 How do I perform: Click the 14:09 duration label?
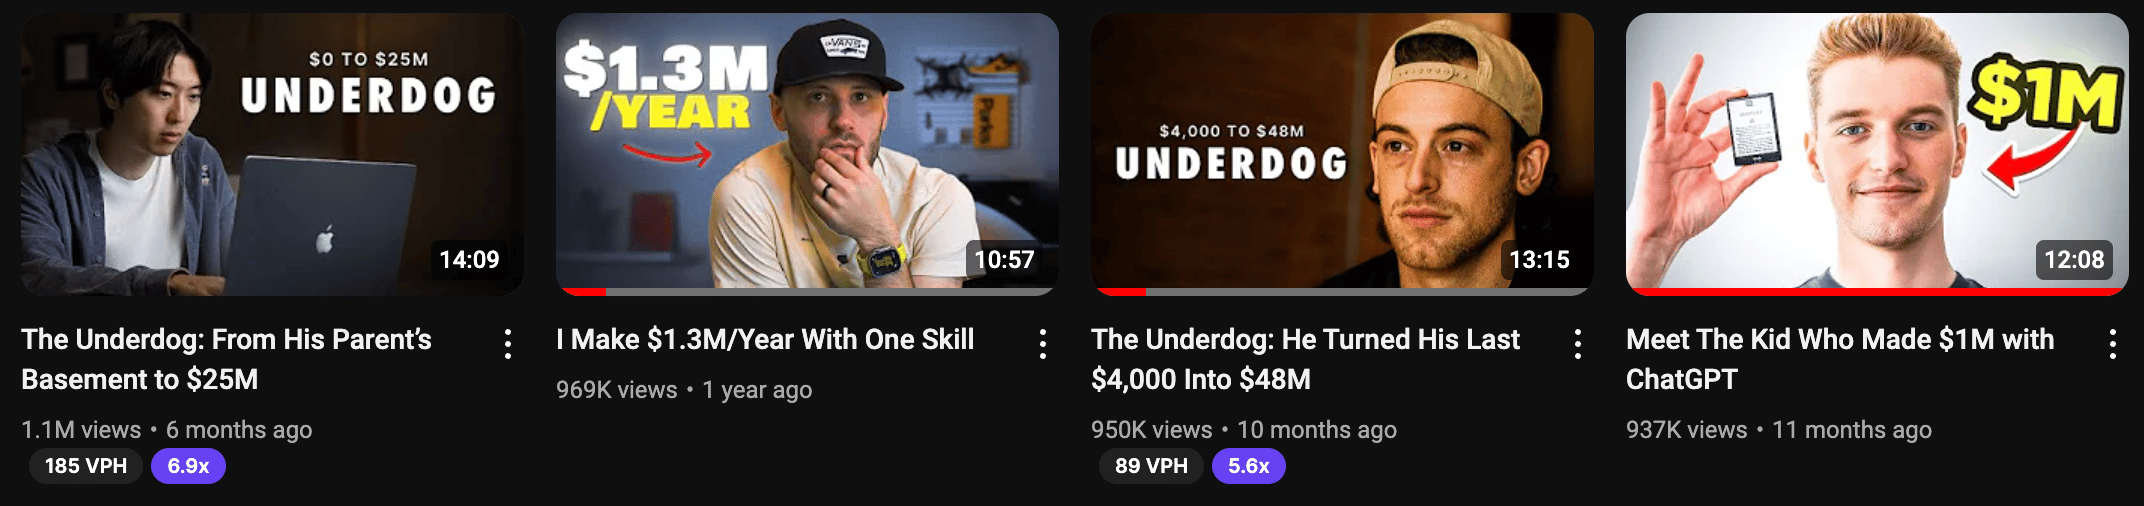tap(469, 260)
